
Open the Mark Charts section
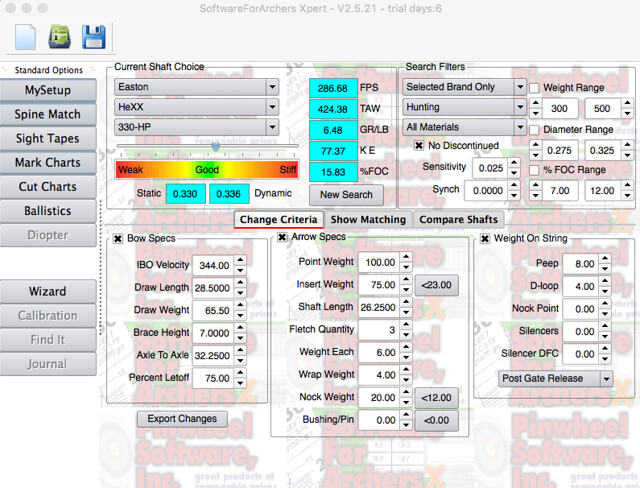click(x=48, y=162)
